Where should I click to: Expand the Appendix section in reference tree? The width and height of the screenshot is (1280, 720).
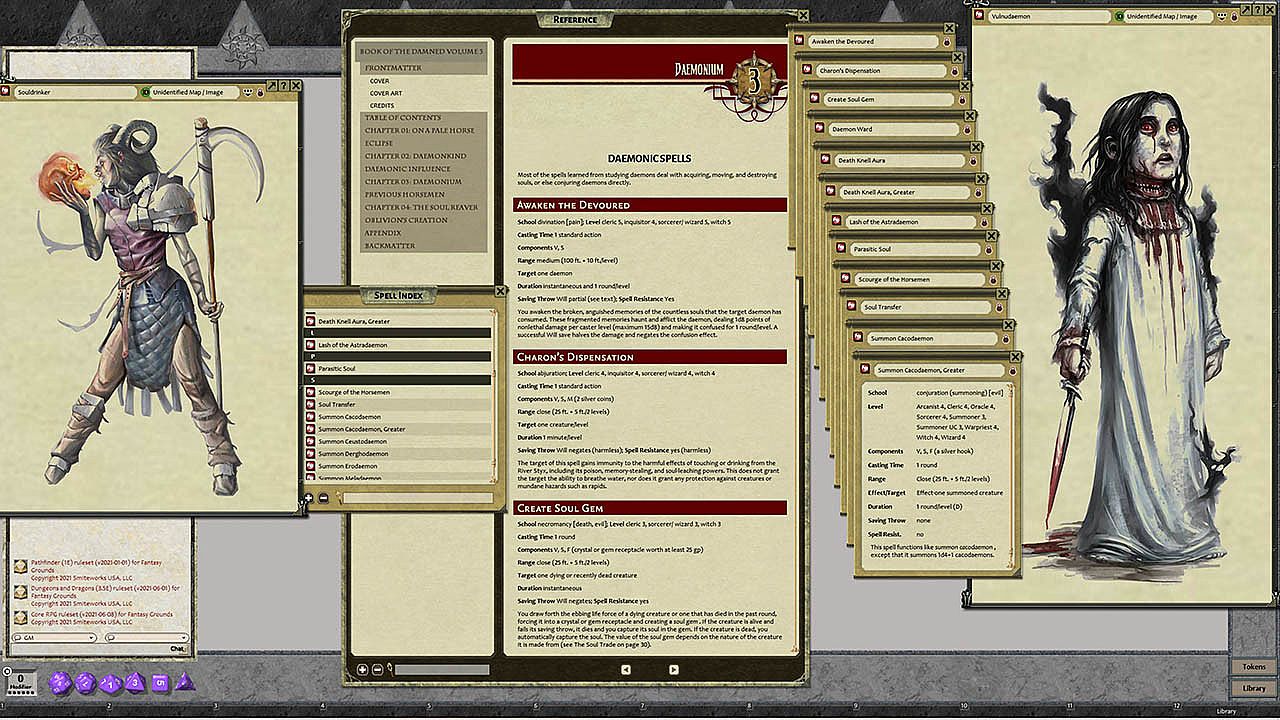coord(382,233)
